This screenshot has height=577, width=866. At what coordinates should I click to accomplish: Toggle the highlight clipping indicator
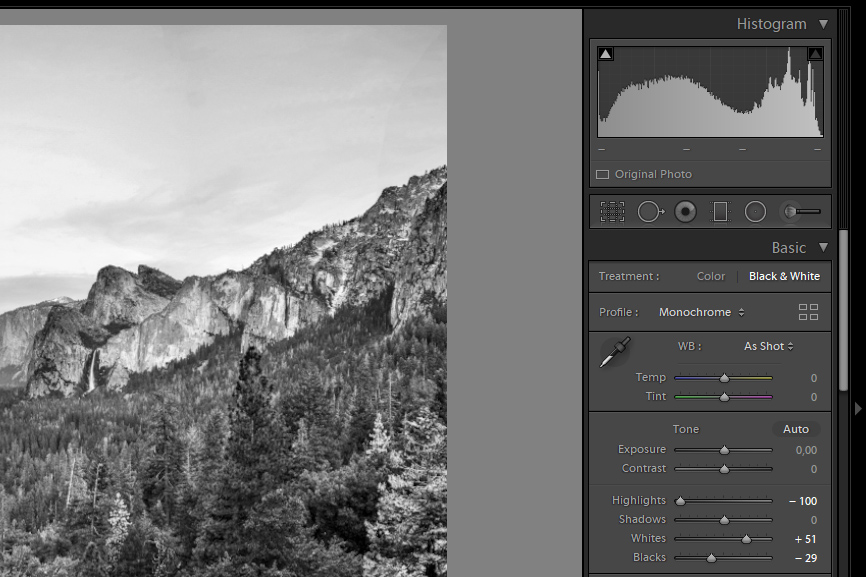(815, 52)
